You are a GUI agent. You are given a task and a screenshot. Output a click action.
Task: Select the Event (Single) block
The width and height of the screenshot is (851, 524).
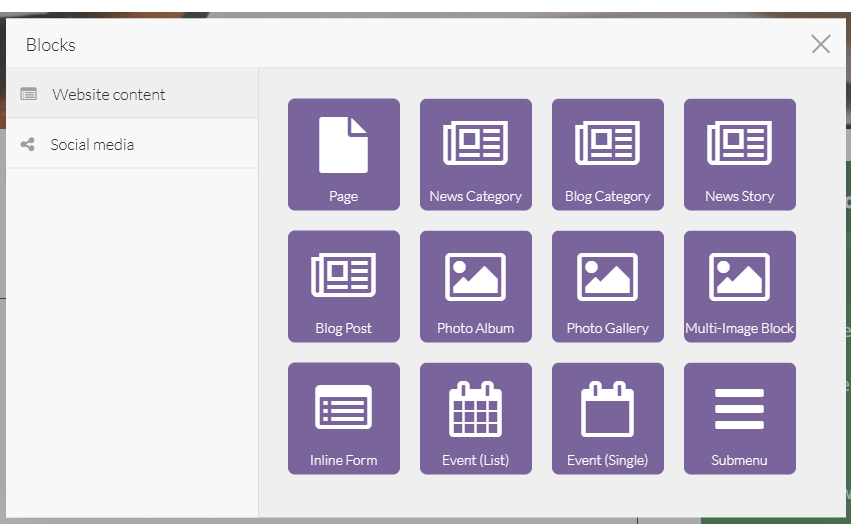tap(607, 418)
